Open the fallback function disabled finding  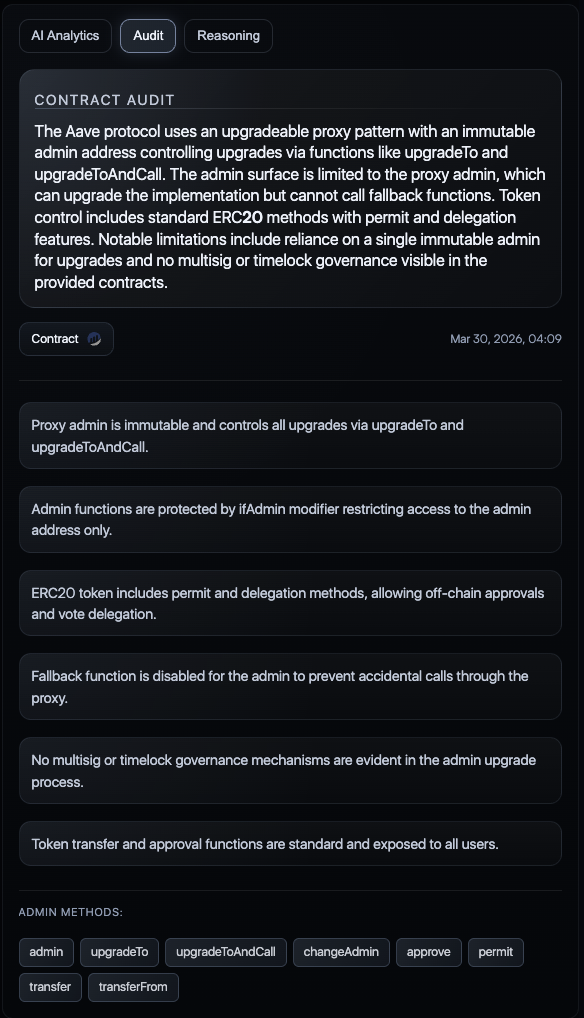click(290, 687)
